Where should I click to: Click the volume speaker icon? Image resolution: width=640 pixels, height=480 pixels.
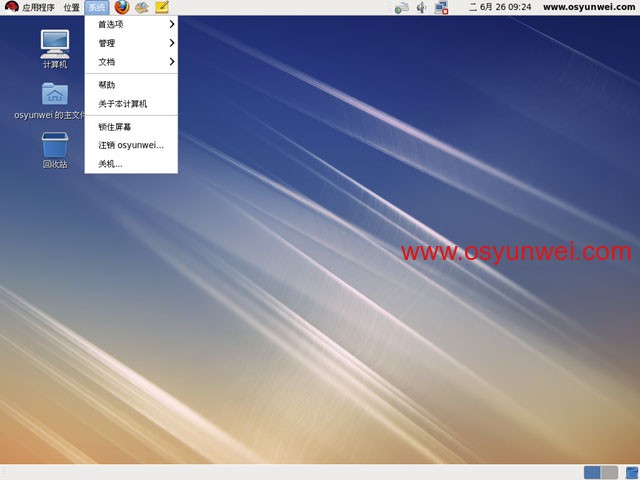coord(421,7)
